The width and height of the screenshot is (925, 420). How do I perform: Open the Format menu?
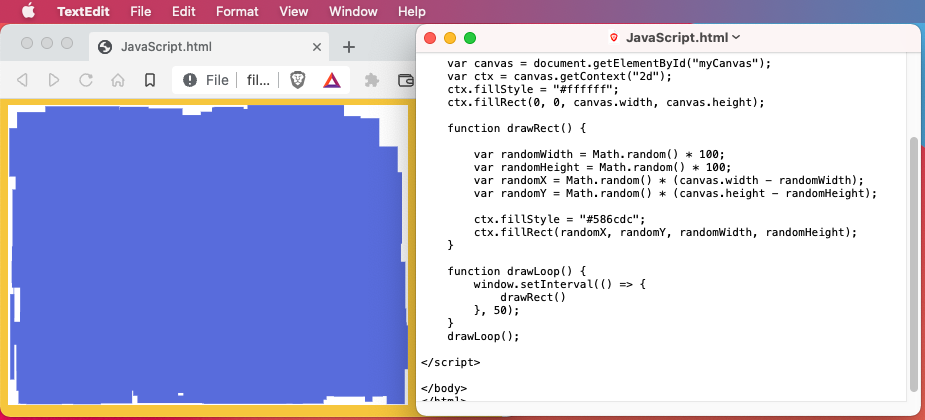[x=237, y=11]
